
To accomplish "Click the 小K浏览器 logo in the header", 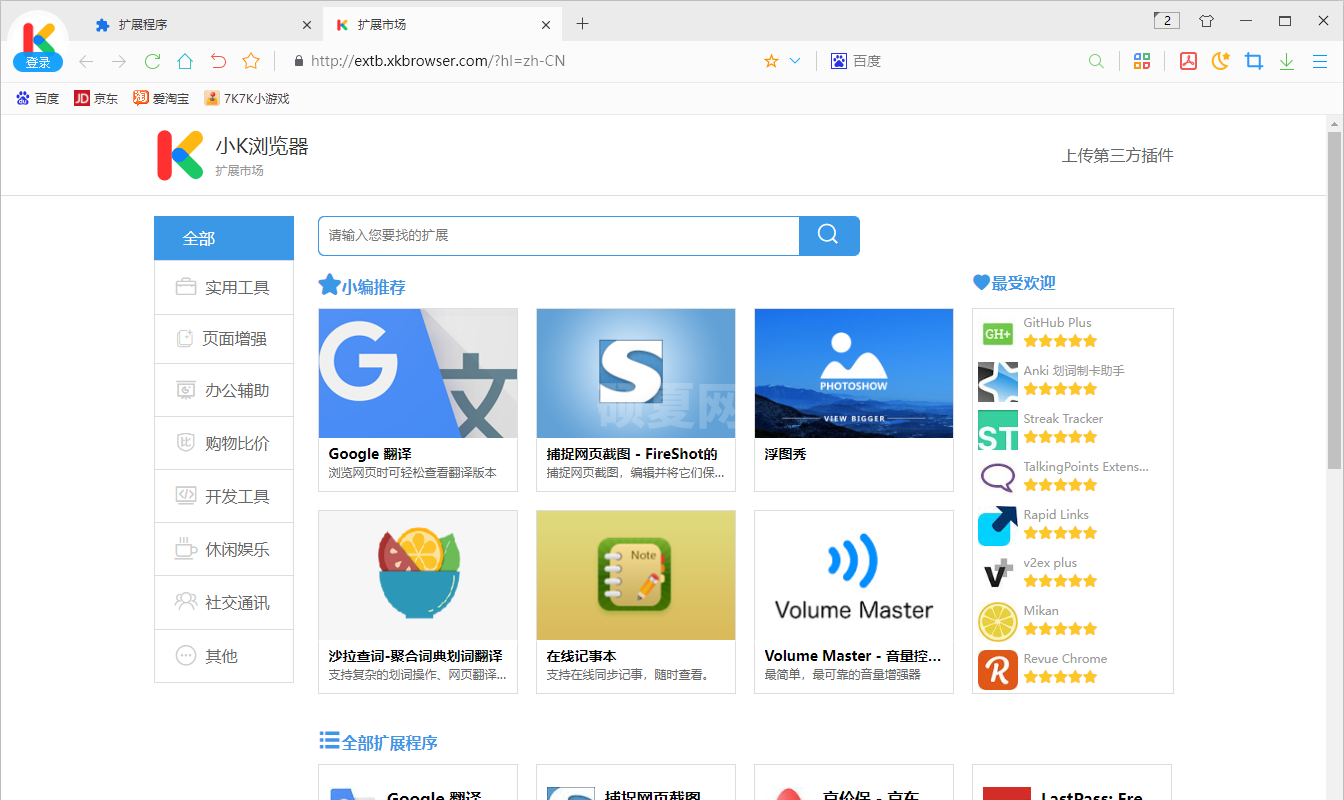I will (x=180, y=156).
